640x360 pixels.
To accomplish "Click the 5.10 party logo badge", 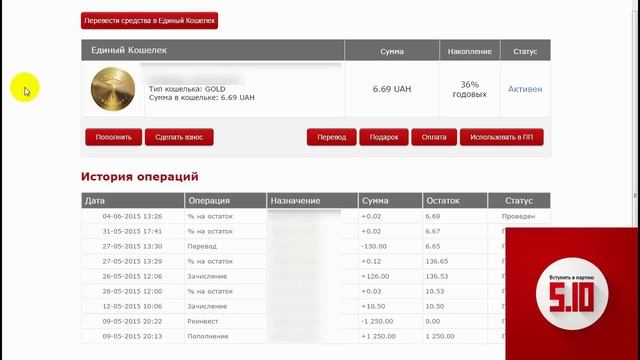I will pyautogui.click(x=571, y=294).
